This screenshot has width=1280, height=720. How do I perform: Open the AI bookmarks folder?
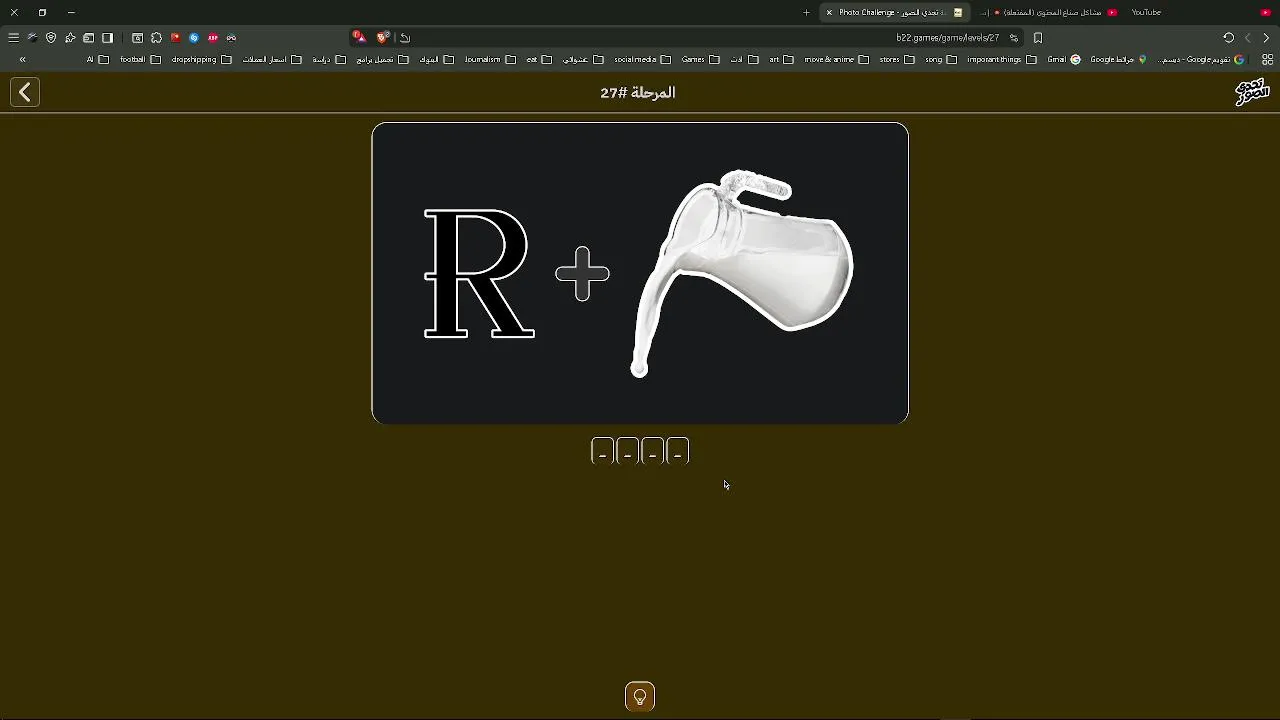98,59
